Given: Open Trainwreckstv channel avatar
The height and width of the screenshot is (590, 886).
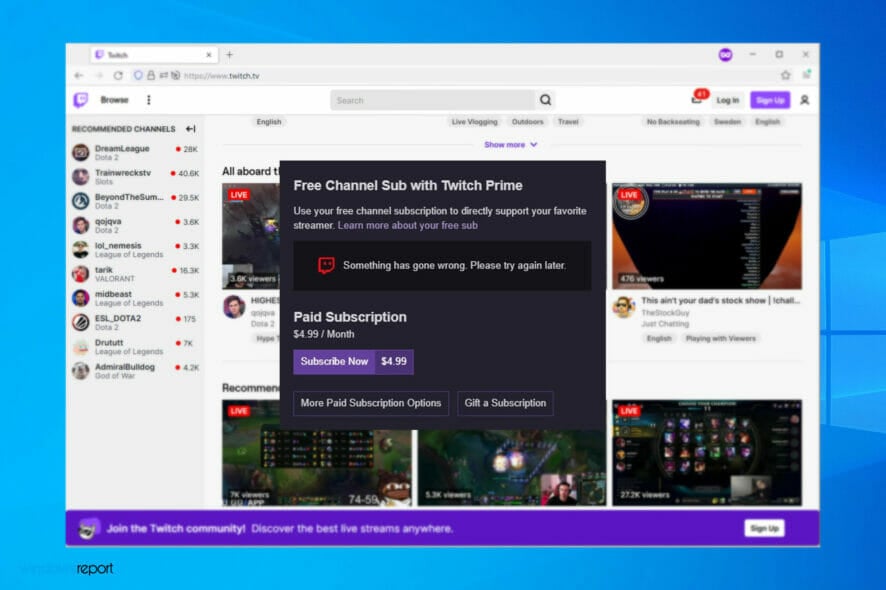Looking at the screenshot, I should tap(80, 176).
